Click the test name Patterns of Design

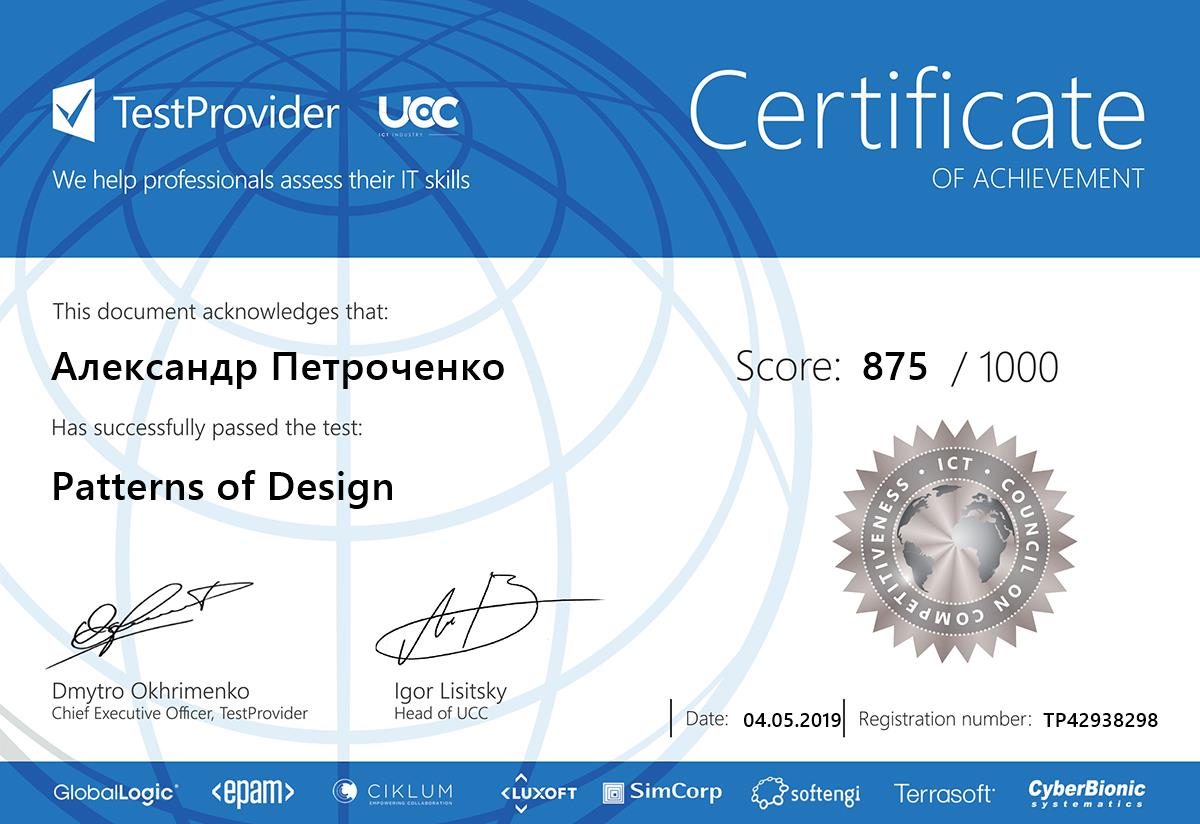(x=222, y=487)
